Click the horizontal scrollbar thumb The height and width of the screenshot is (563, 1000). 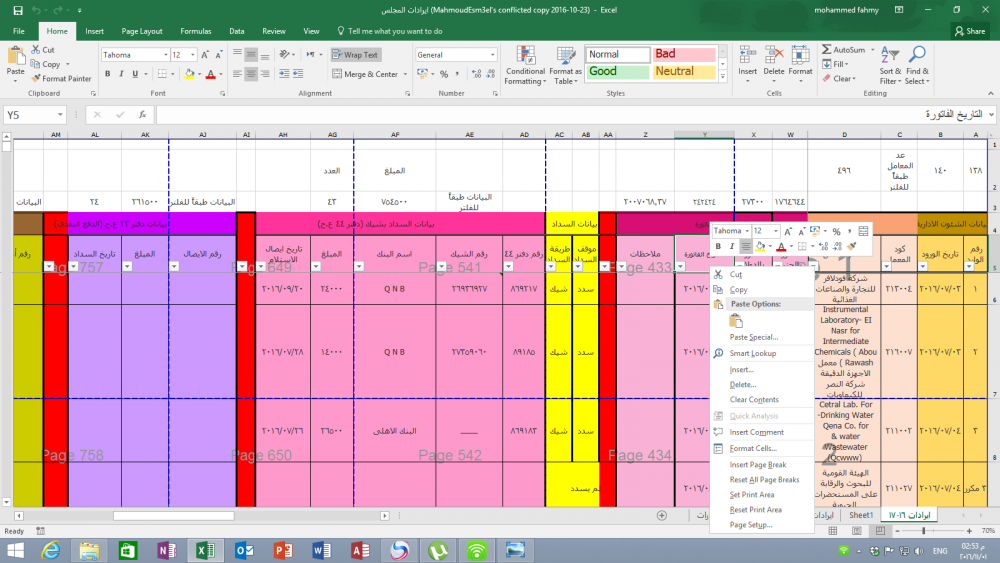click(x=173, y=516)
